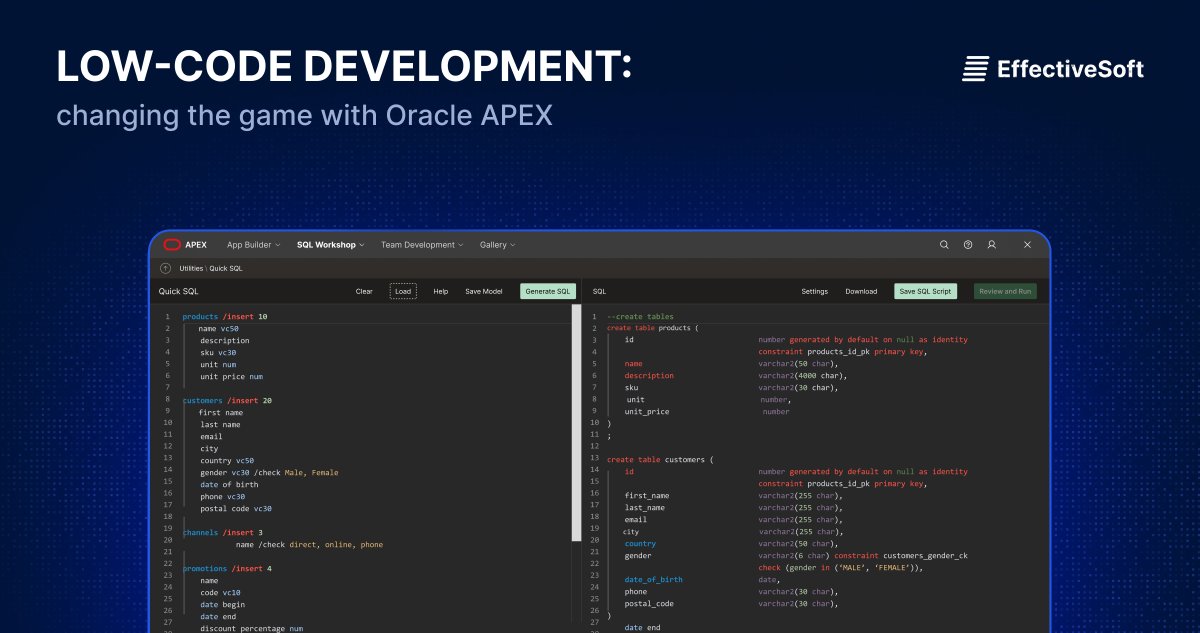Open the user account icon
This screenshot has height=633, width=1200.
pyautogui.click(x=992, y=244)
